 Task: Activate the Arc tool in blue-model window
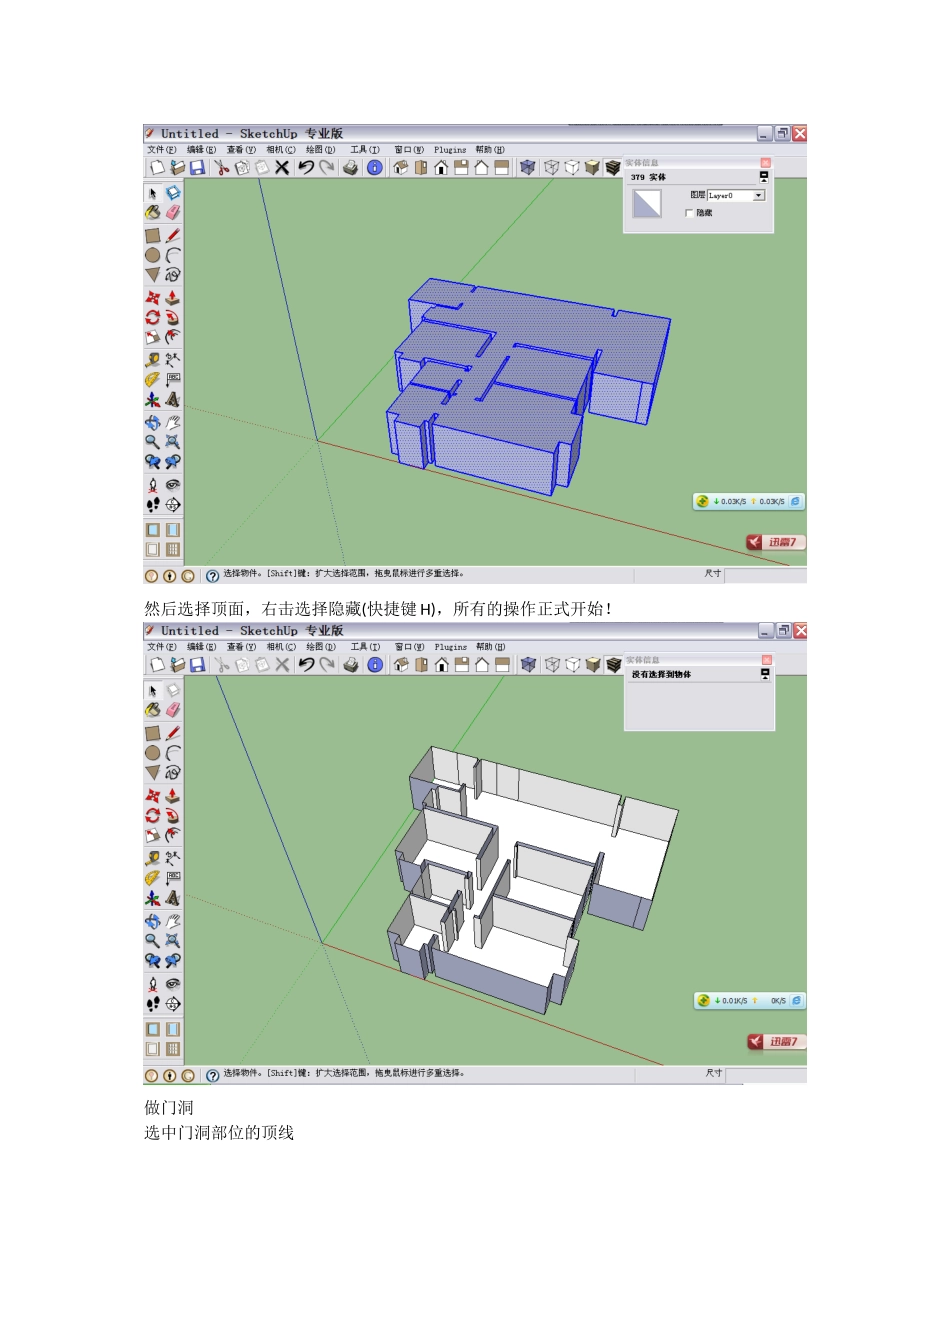click(x=173, y=255)
